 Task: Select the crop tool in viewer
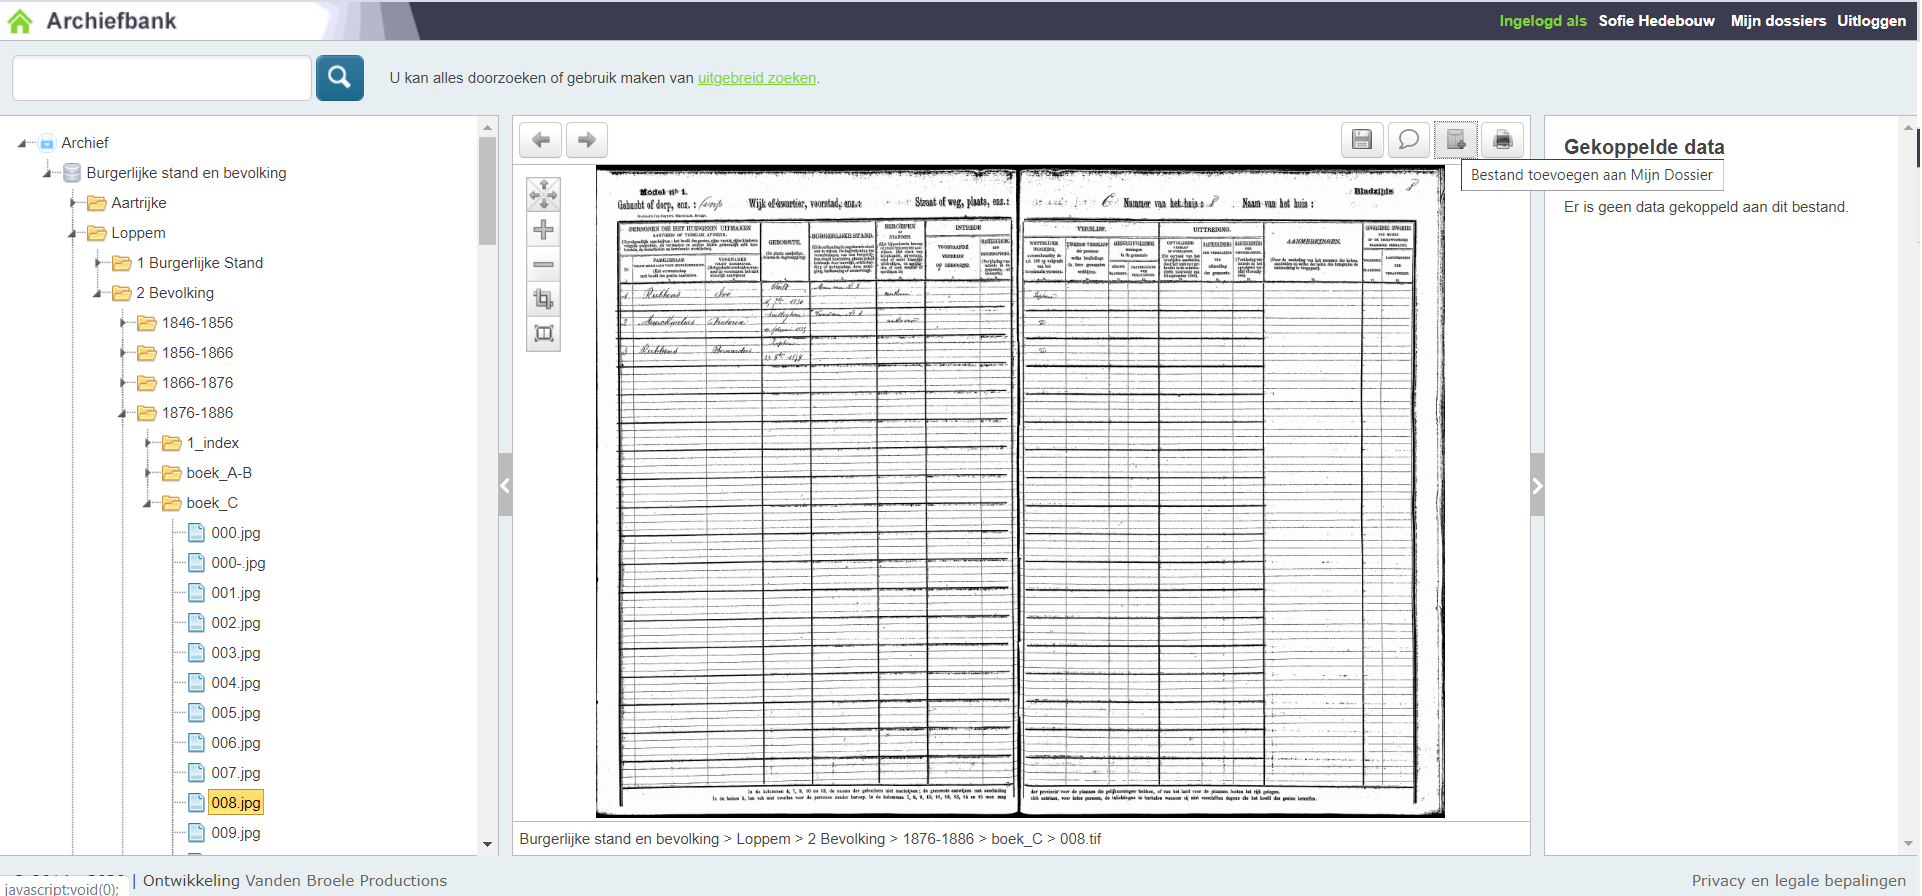[544, 299]
